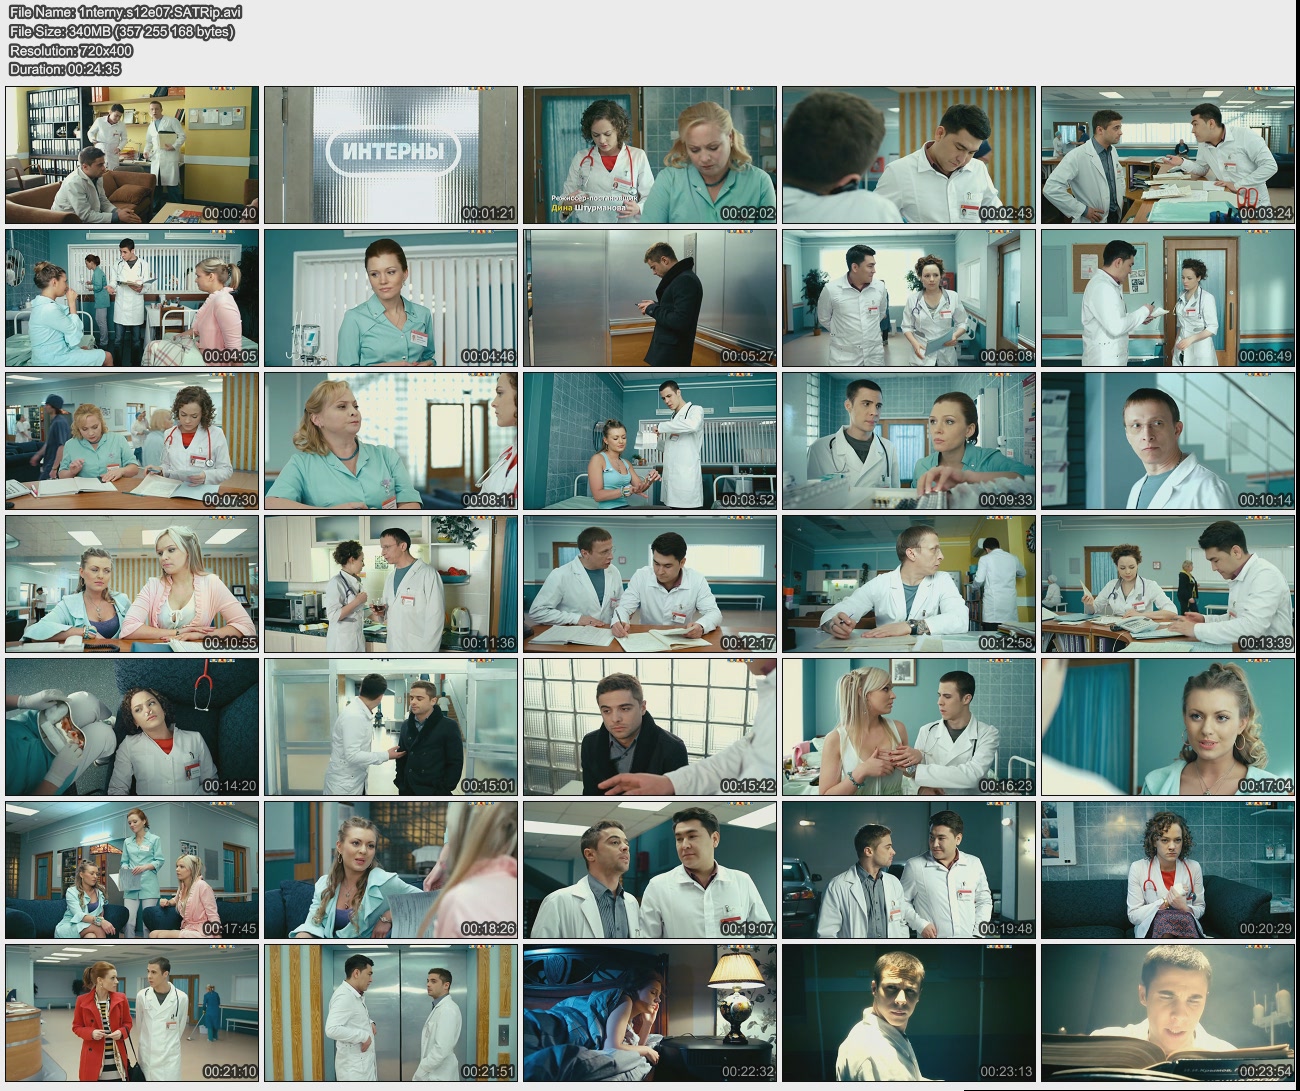Click the thumbnail timestamped 00:00:40
The height and width of the screenshot is (1091, 1300).
[x=132, y=155]
